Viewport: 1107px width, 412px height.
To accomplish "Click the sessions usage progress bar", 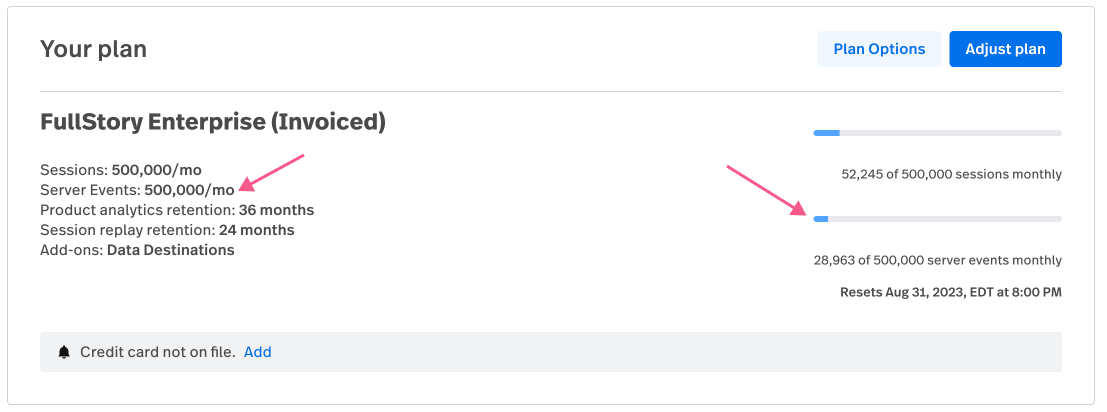I will pyautogui.click(x=938, y=133).
